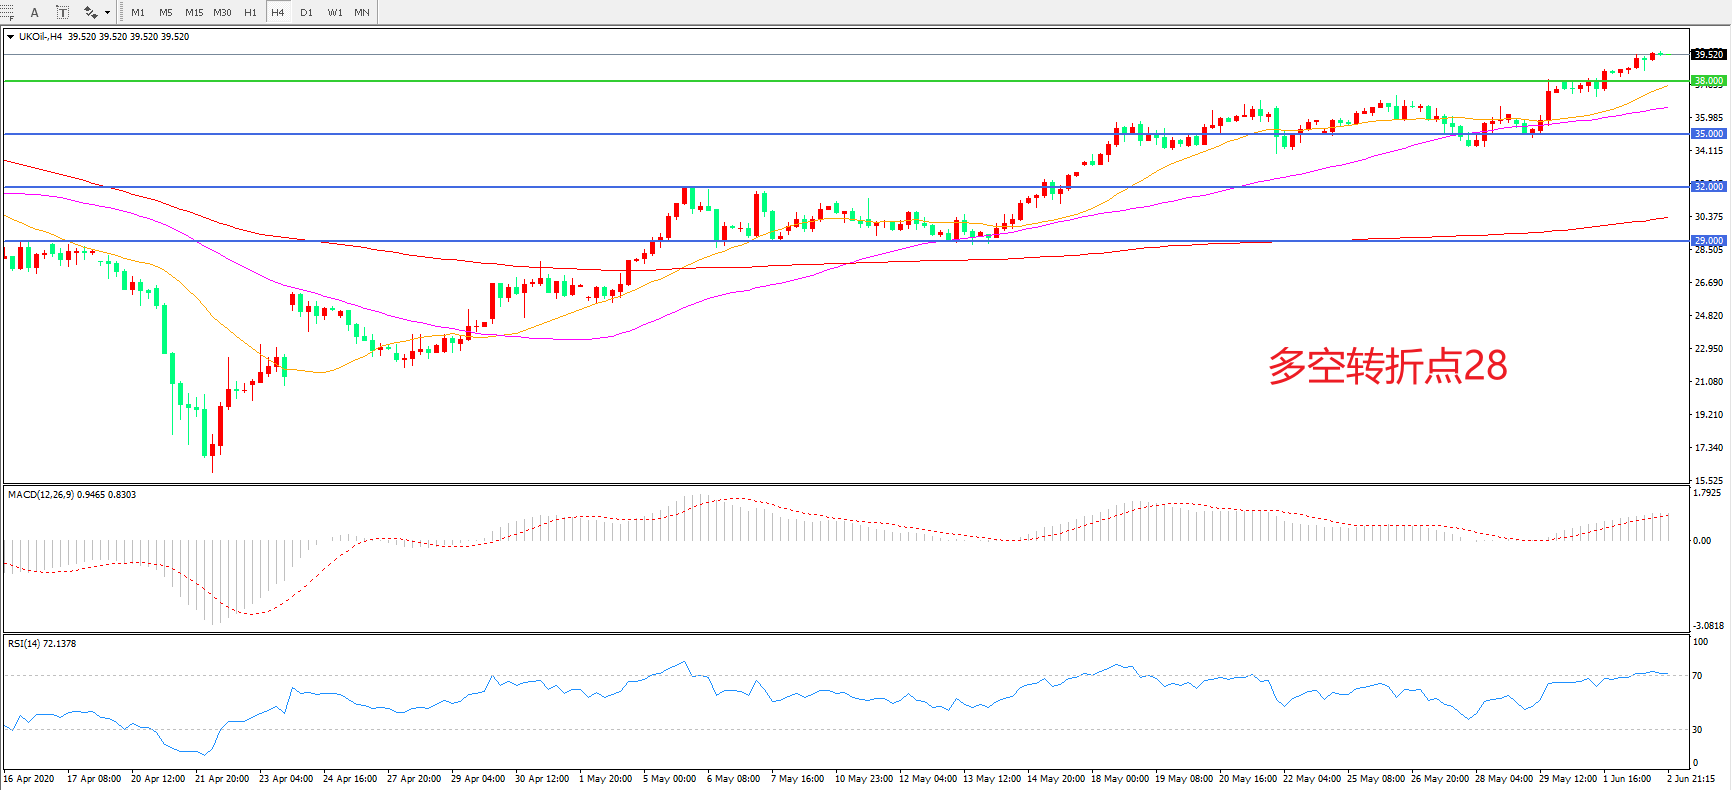Click the red Chinese text annotation on chart
The width and height of the screenshot is (1732, 790).
pos(1387,366)
